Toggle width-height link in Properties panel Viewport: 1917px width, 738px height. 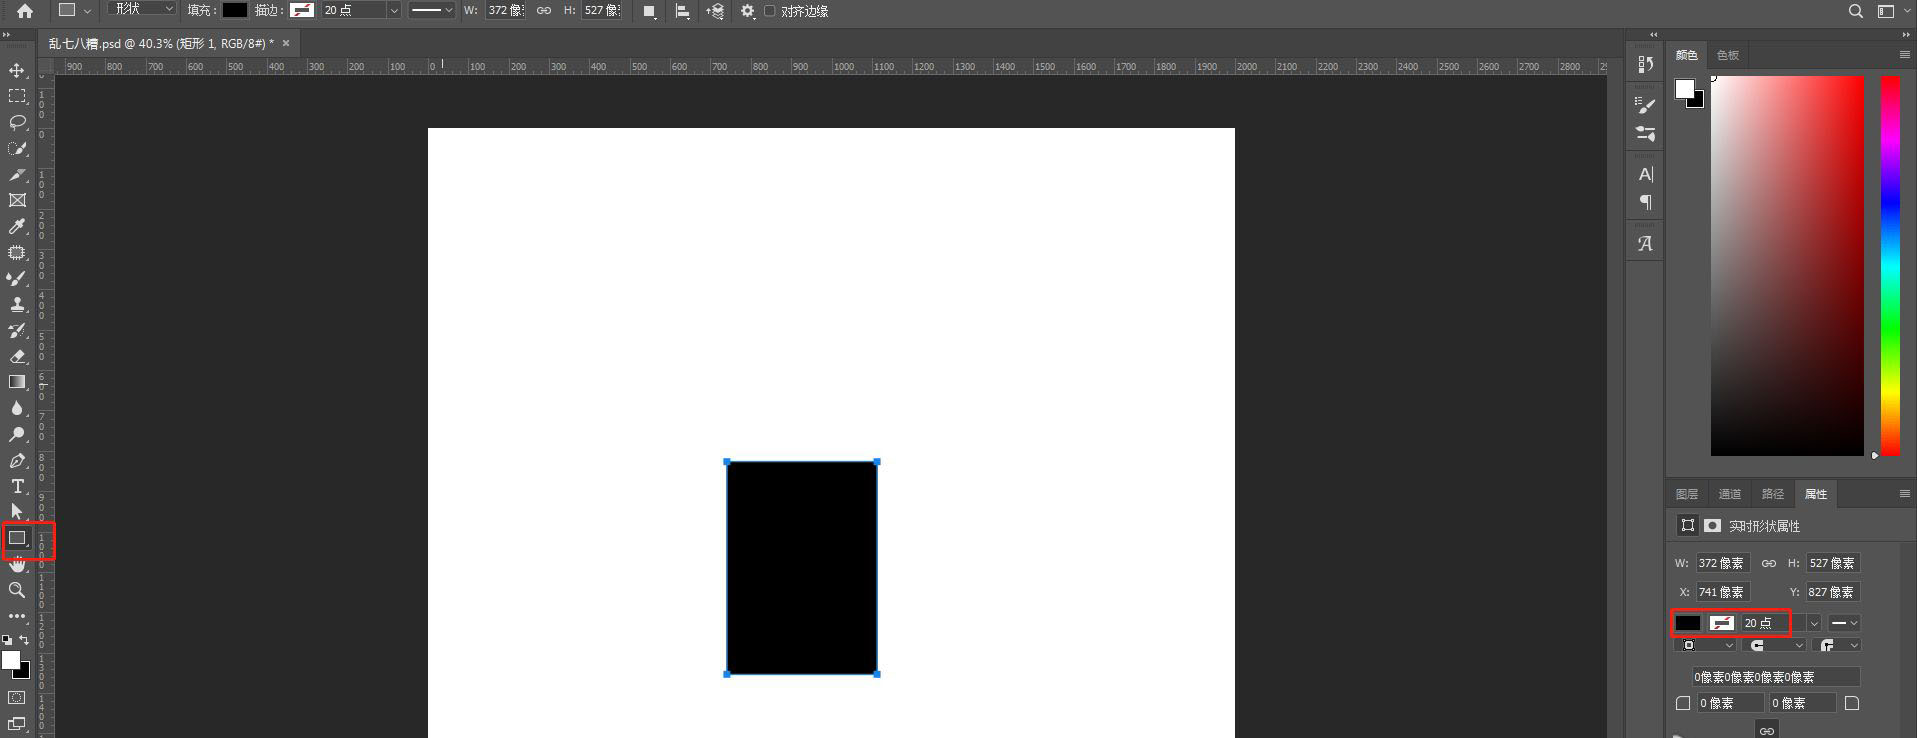1768,563
